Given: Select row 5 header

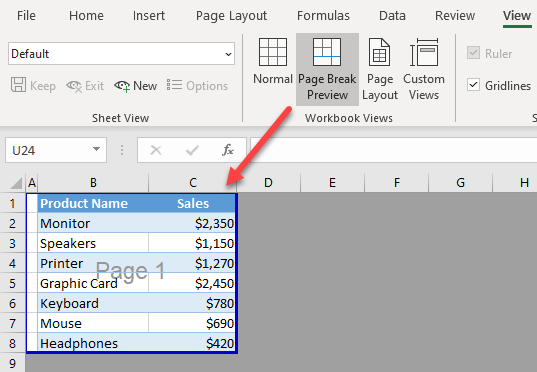Looking at the screenshot, I should [x=12, y=283].
